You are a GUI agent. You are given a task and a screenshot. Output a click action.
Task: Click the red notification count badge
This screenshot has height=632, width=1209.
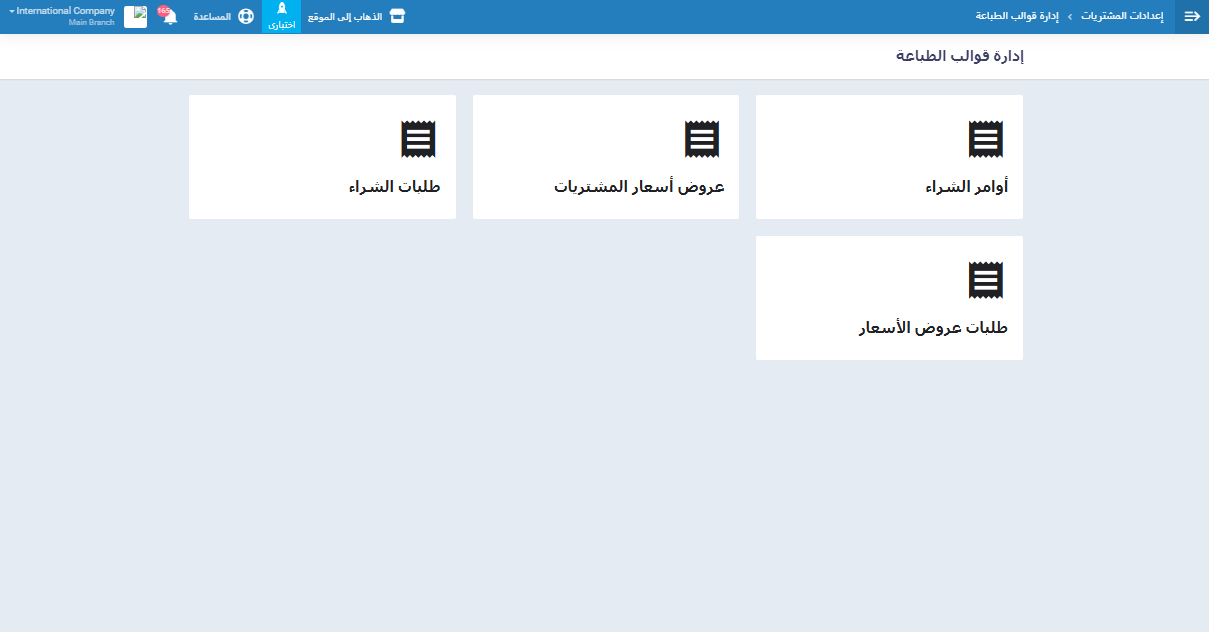[x=163, y=10]
